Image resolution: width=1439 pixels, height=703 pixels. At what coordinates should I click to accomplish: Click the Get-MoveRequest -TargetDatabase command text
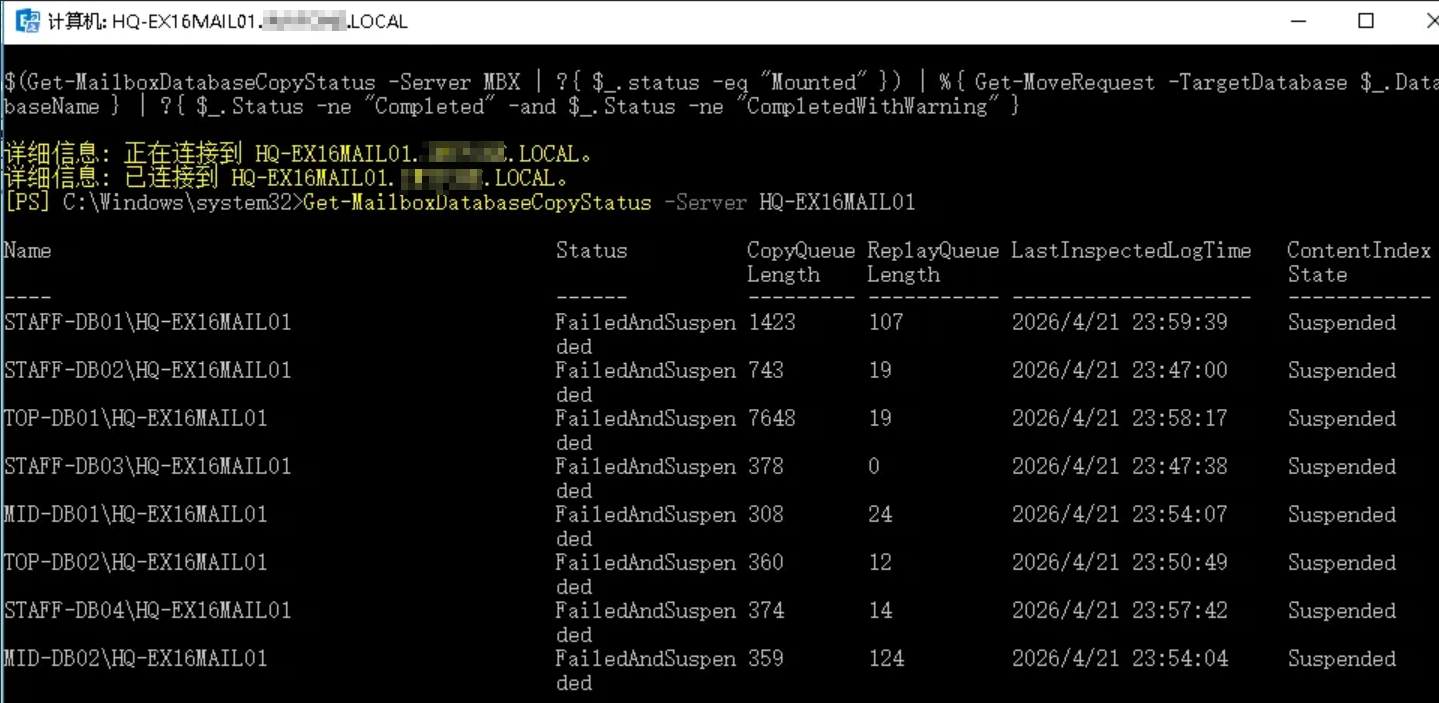pyautogui.click(x=1161, y=83)
